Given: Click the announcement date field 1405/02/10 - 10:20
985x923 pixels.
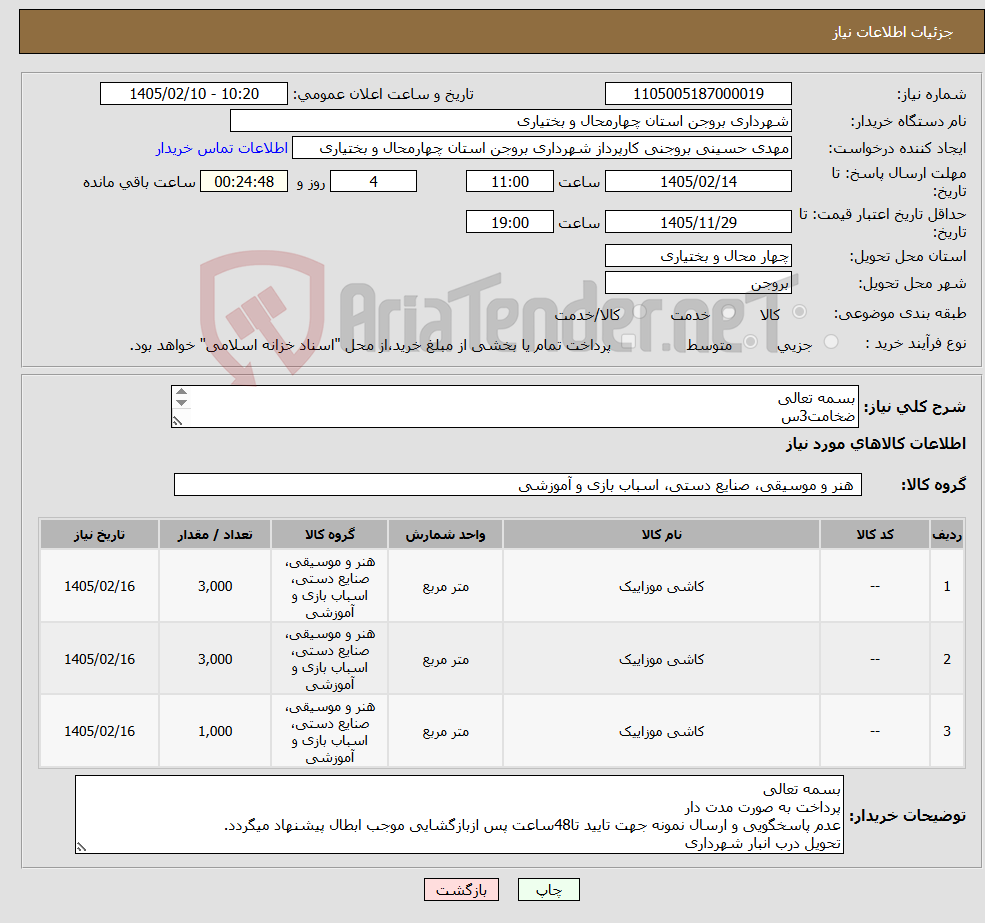Looking at the screenshot, I should (x=193, y=94).
